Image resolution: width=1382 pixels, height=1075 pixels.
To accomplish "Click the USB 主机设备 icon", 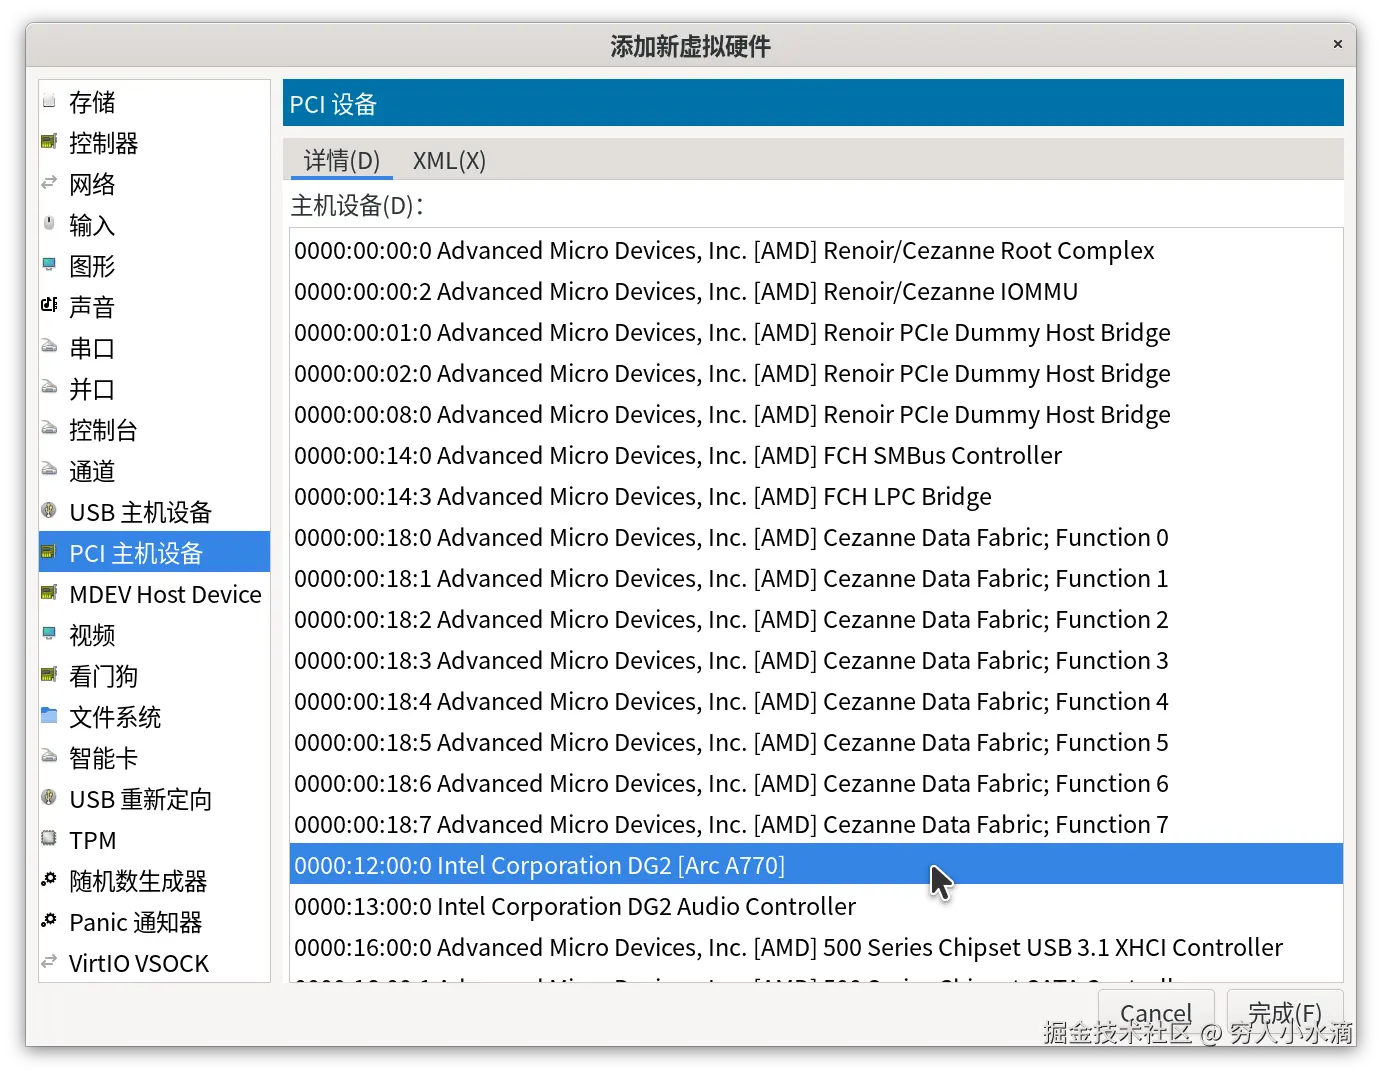I will [x=49, y=511].
